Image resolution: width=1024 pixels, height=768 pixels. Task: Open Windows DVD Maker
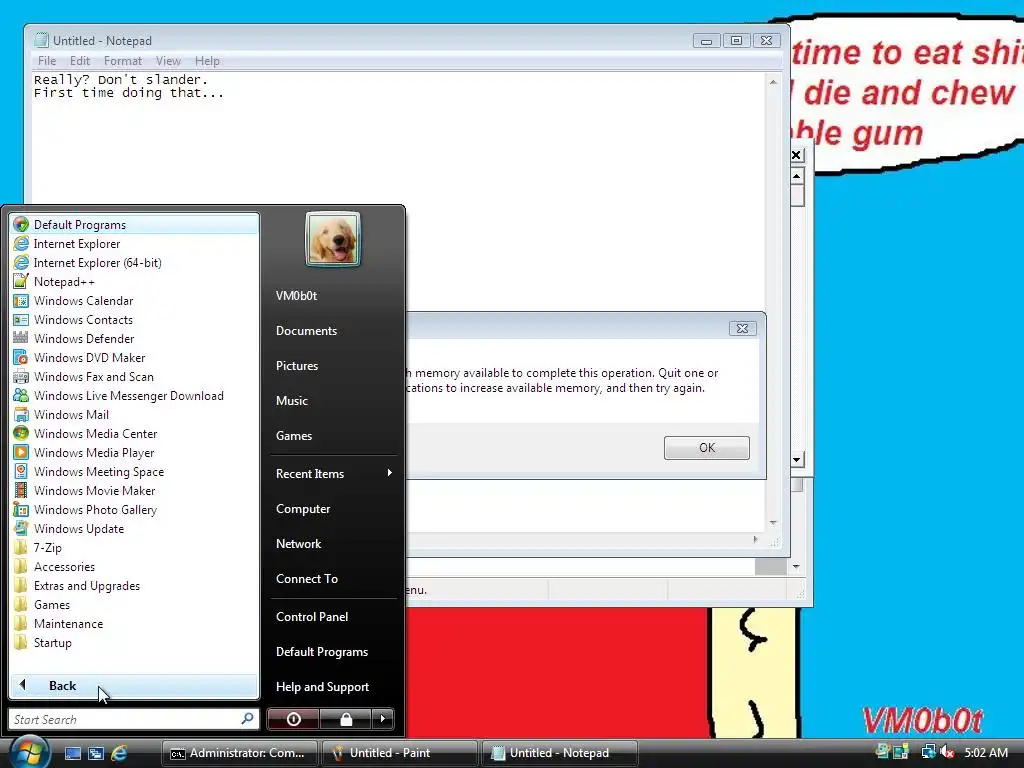(x=135, y=357)
